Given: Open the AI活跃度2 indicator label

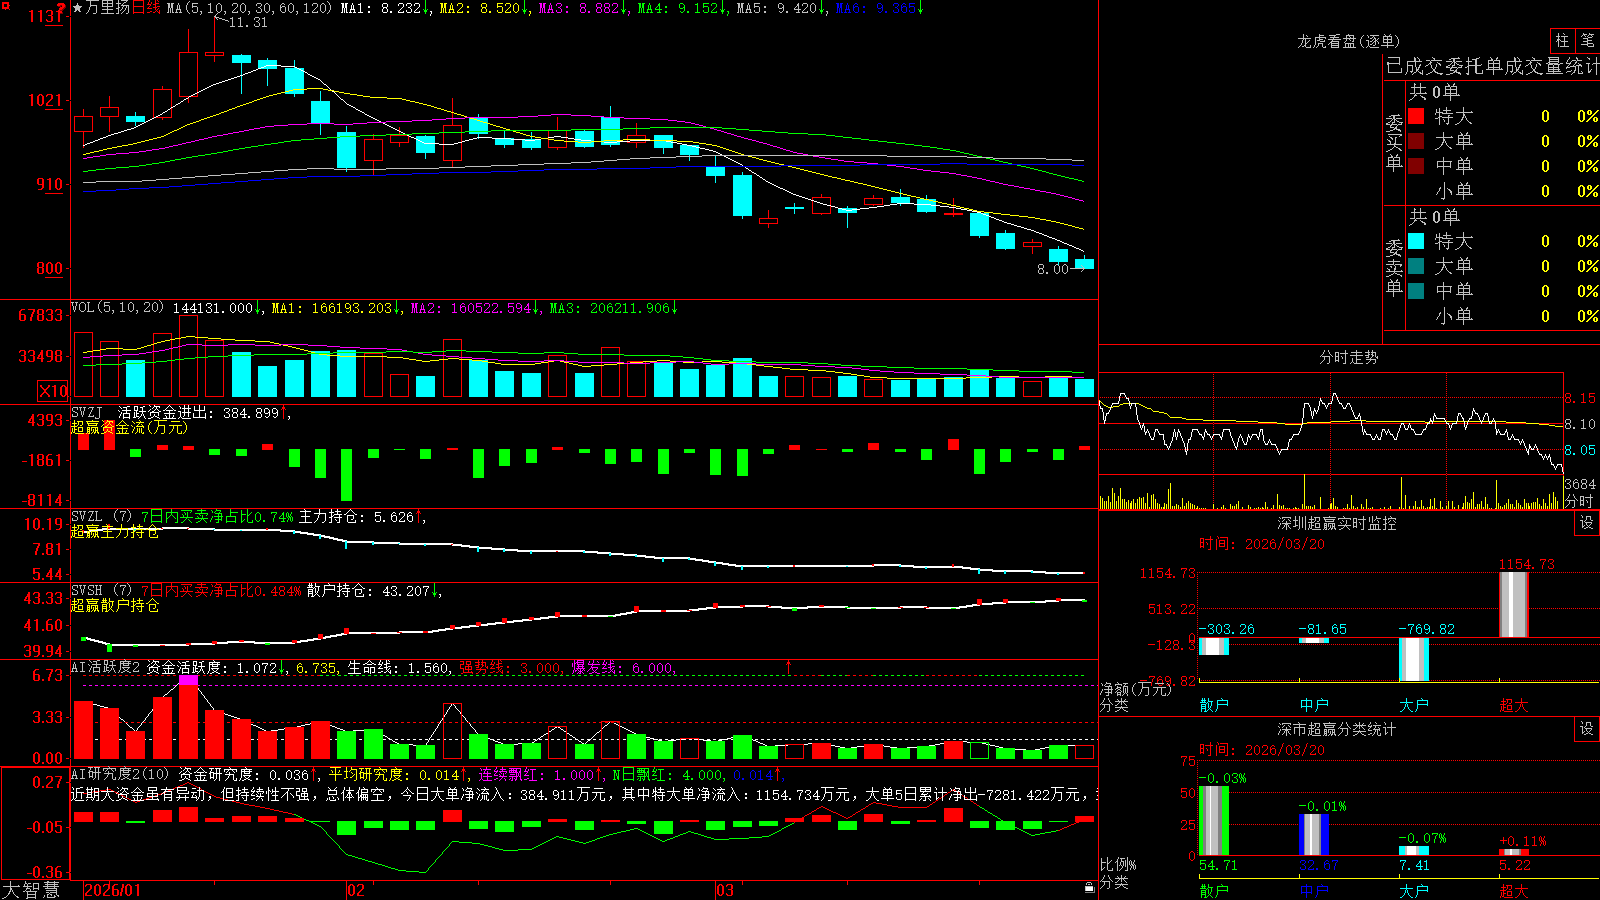Looking at the screenshot, I should pos(106,667).
